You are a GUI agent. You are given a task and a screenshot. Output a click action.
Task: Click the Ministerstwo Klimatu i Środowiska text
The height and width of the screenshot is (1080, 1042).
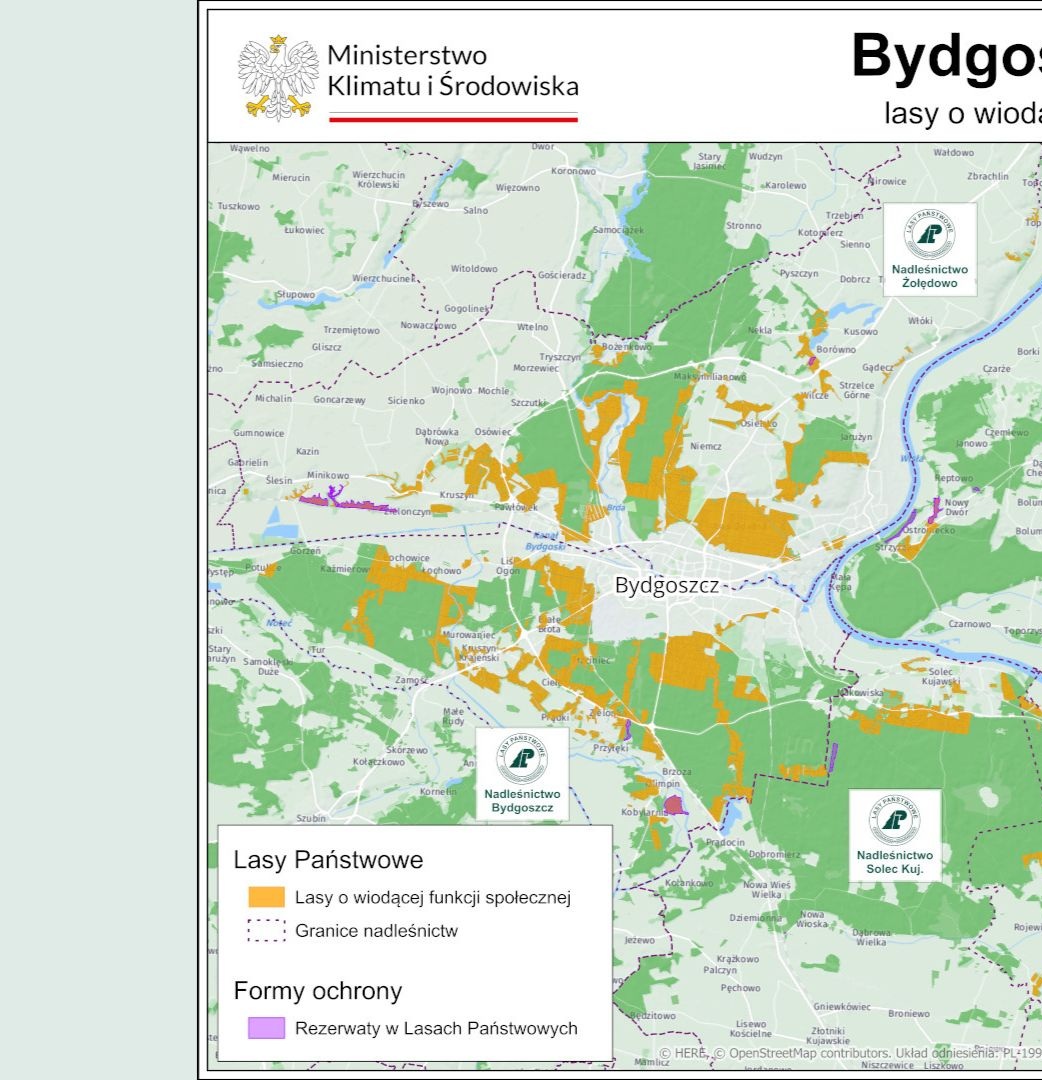453,71
